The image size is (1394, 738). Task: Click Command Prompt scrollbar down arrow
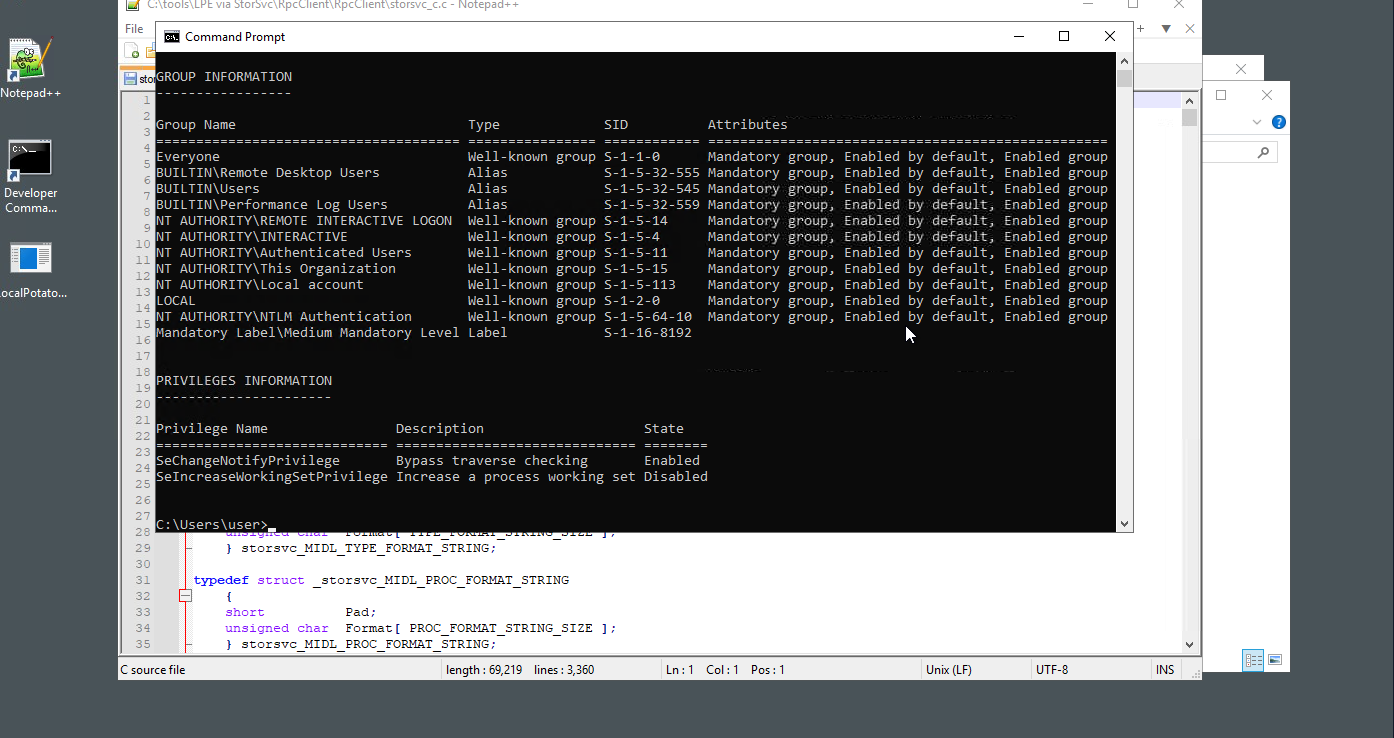tap(1124, 523)
